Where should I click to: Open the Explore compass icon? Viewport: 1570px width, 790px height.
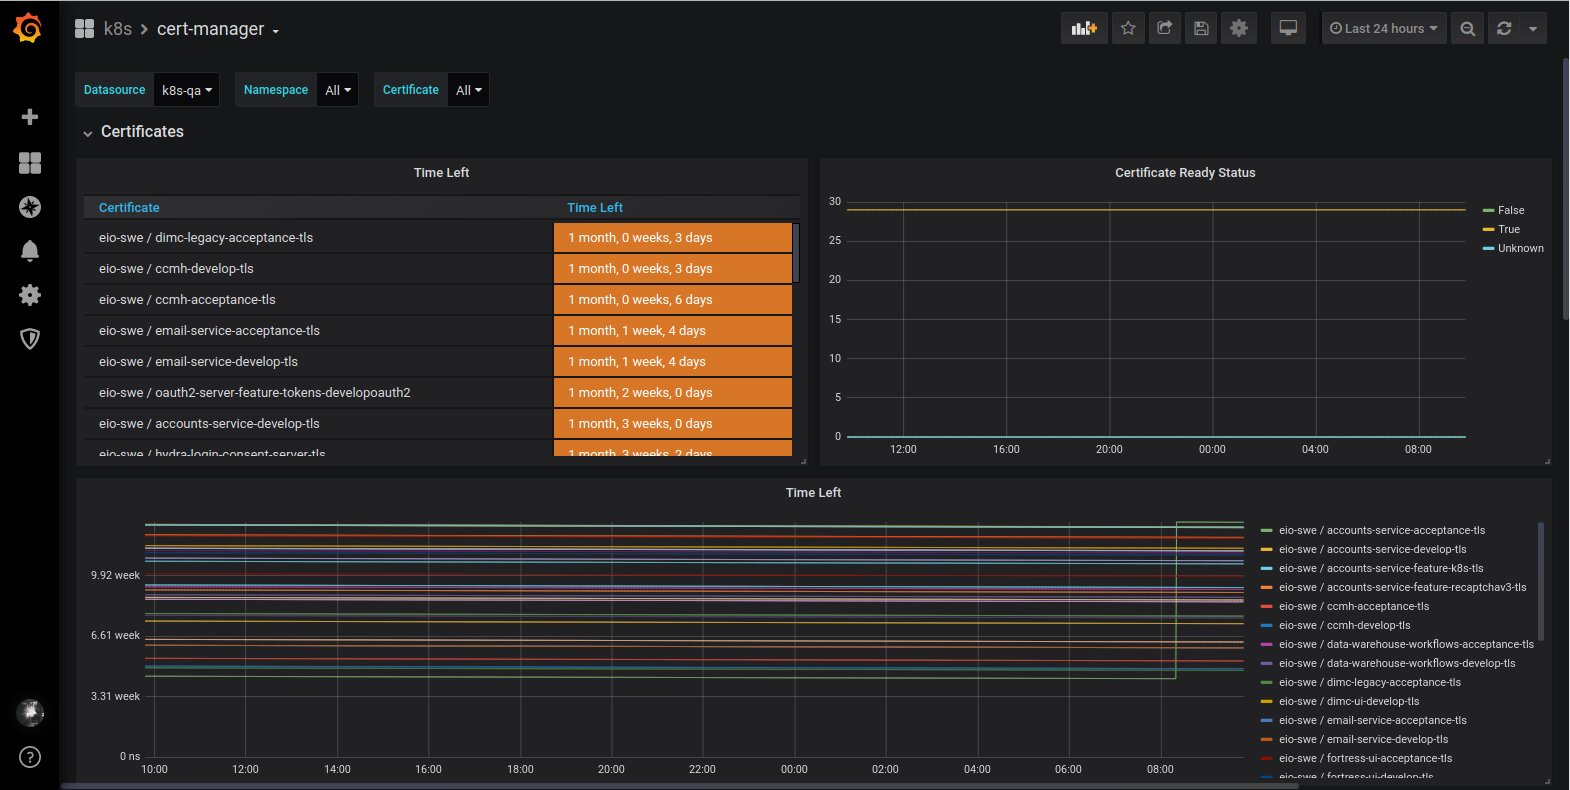point(30,207)
